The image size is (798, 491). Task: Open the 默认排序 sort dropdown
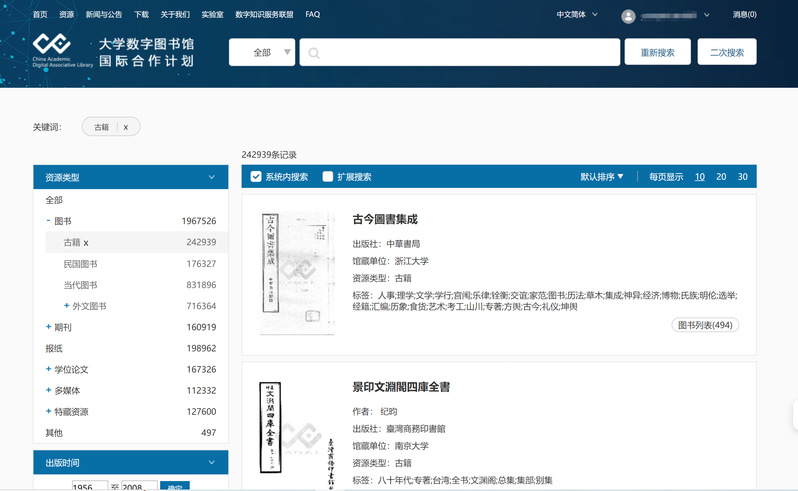pos(602,177)
